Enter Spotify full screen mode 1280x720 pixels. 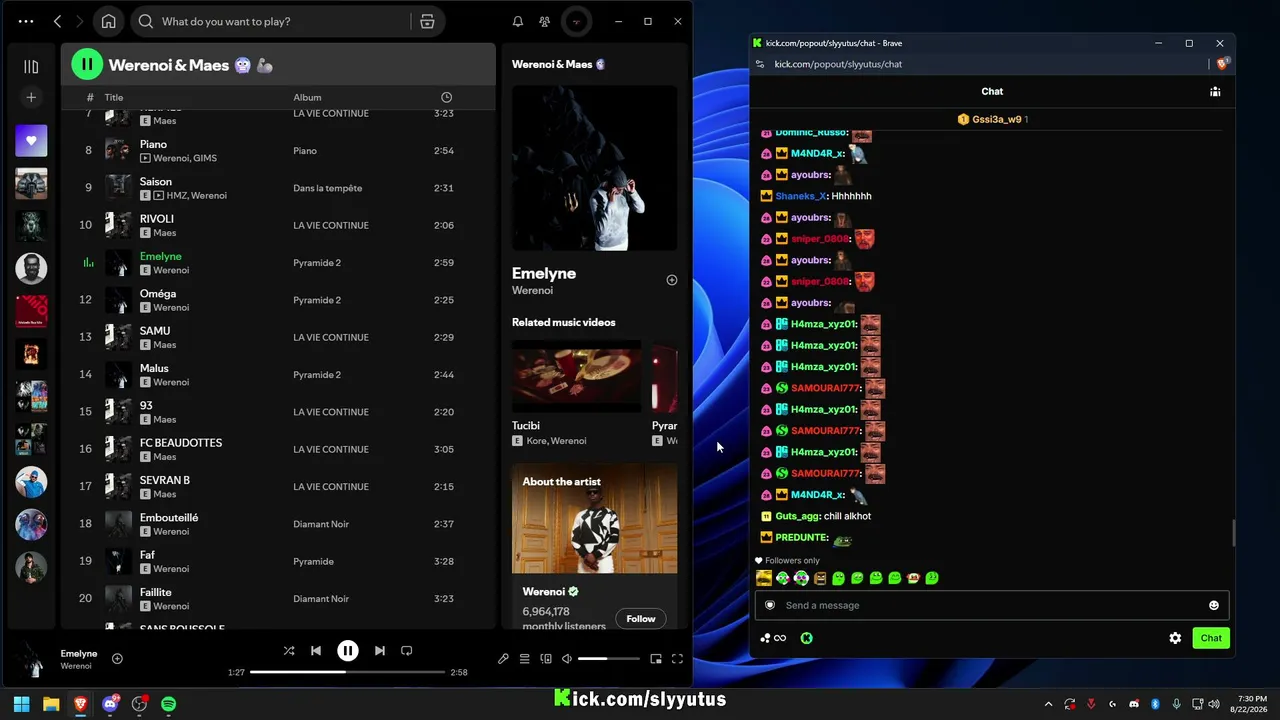click(x=677, y=659)
